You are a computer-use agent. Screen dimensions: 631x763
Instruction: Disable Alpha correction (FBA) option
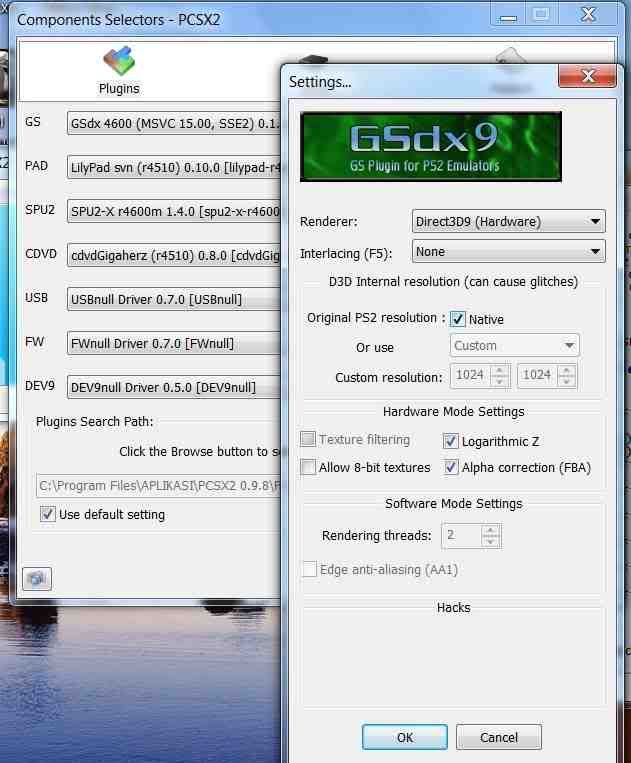(451, 467)
